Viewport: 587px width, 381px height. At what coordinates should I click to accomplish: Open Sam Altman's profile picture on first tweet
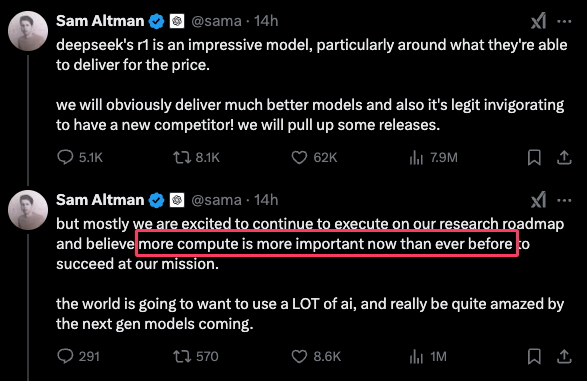(28, 31)
